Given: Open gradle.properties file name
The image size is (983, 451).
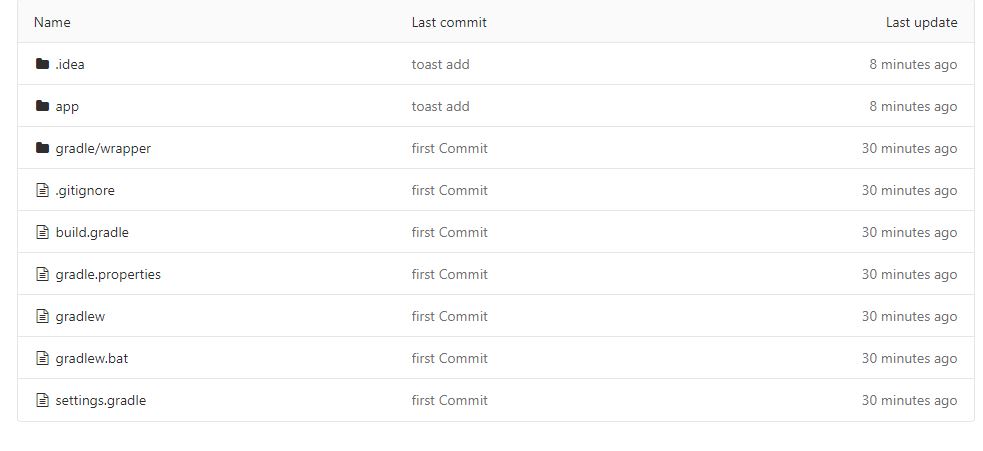Looking at the screenshot, I should point(108,275).
